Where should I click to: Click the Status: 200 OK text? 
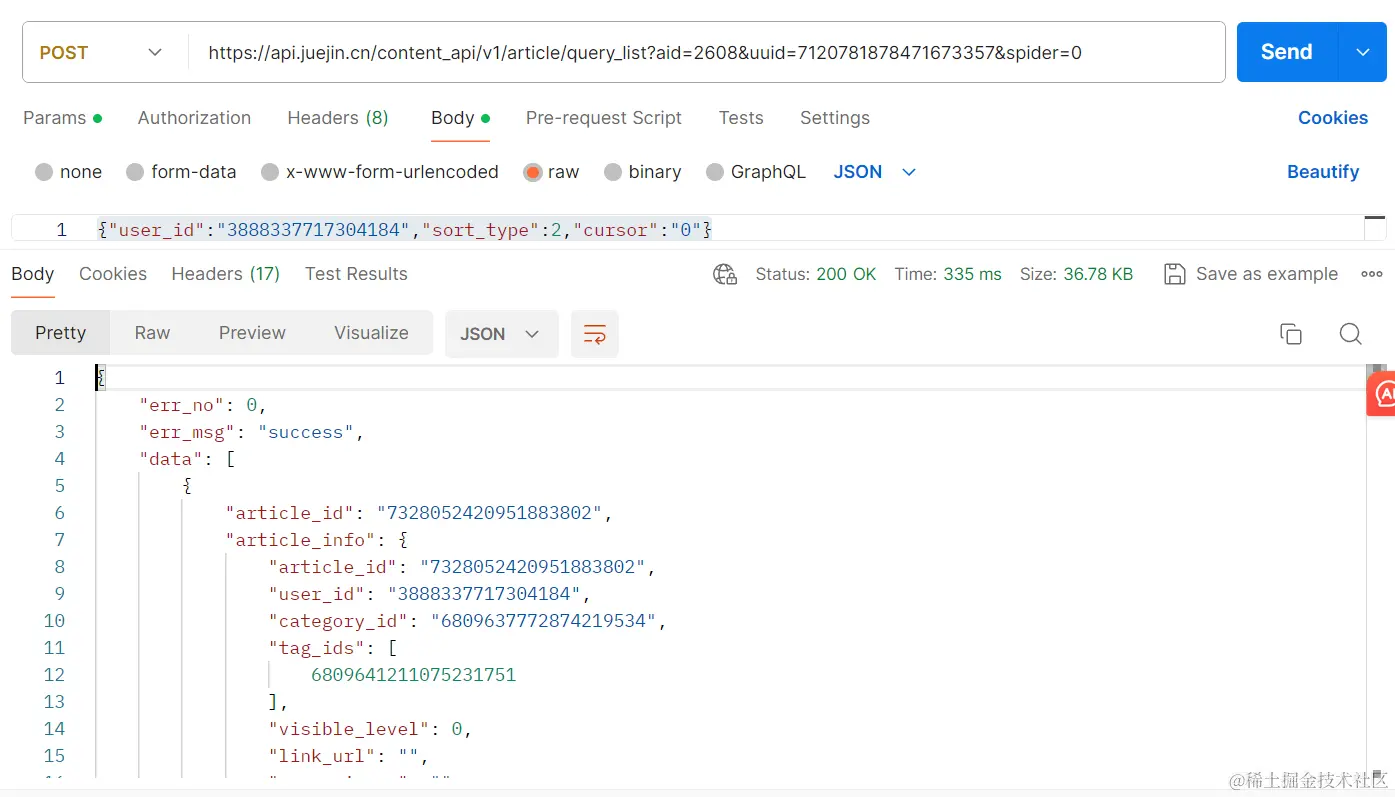[816, 274]
